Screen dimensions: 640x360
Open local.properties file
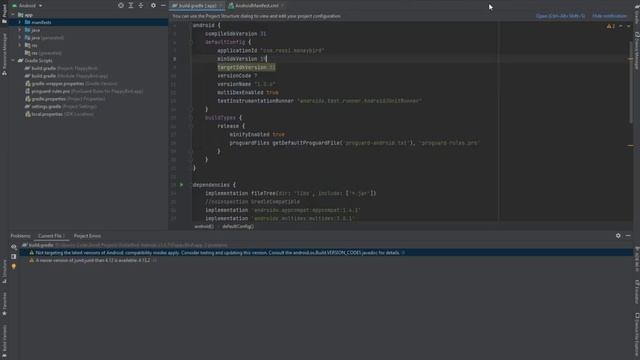pyautogui.click(x=59, y=114)
